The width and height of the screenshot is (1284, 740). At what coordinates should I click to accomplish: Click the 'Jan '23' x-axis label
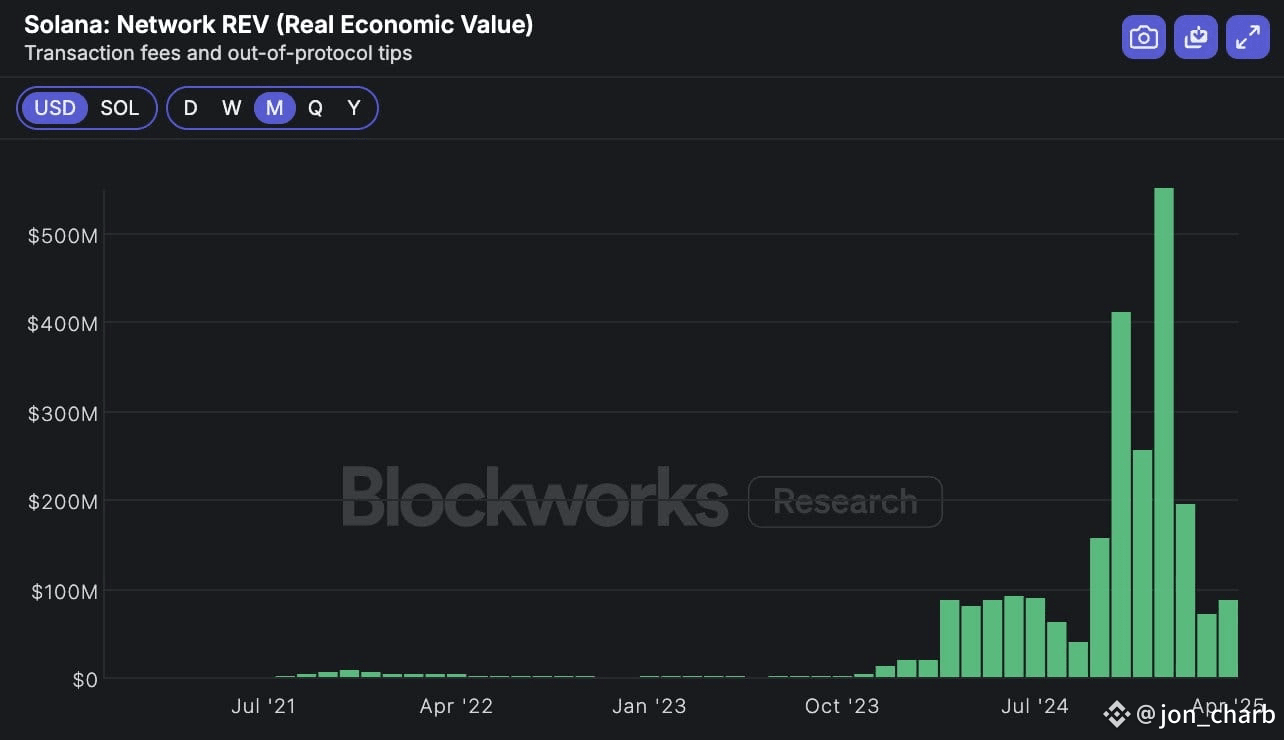649,706
